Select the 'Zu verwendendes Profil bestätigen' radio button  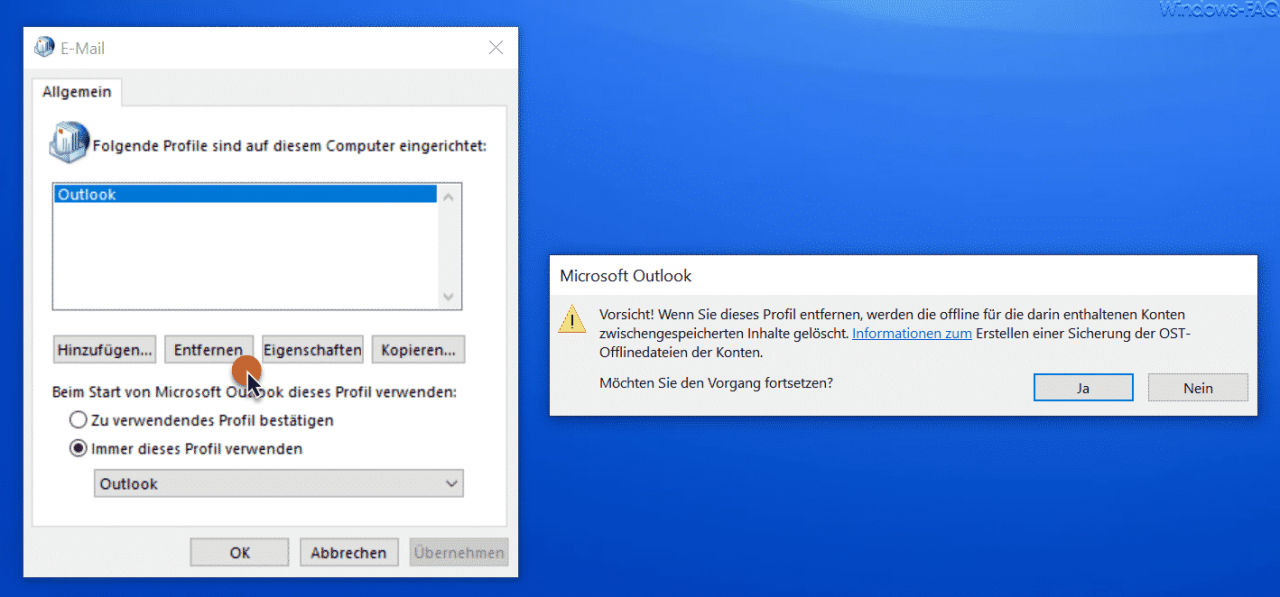pos(78,420)
